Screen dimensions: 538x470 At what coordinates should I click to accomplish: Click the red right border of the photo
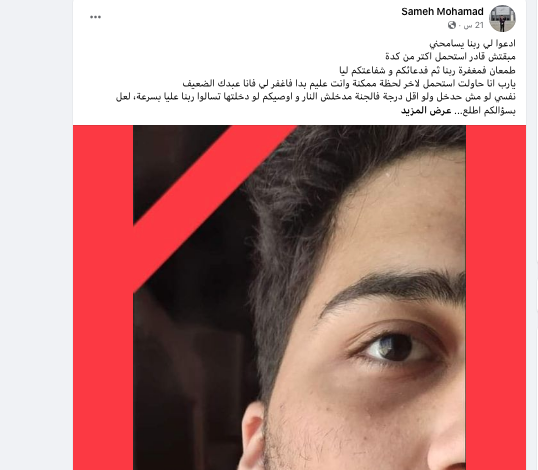click(496, 297)
